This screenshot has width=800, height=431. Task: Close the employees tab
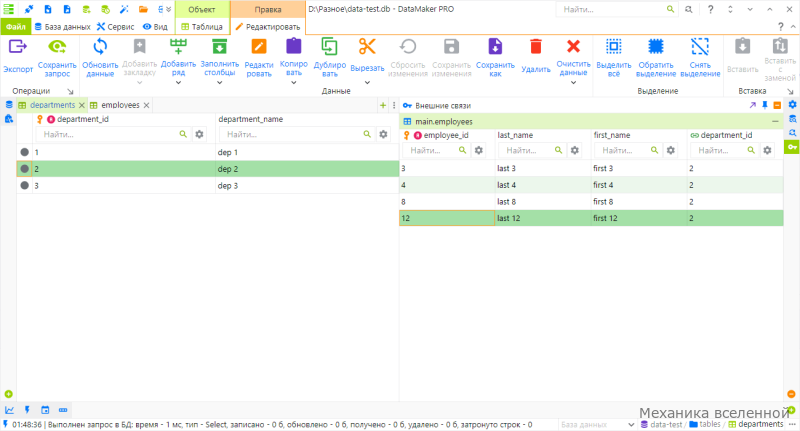(146, 105)
